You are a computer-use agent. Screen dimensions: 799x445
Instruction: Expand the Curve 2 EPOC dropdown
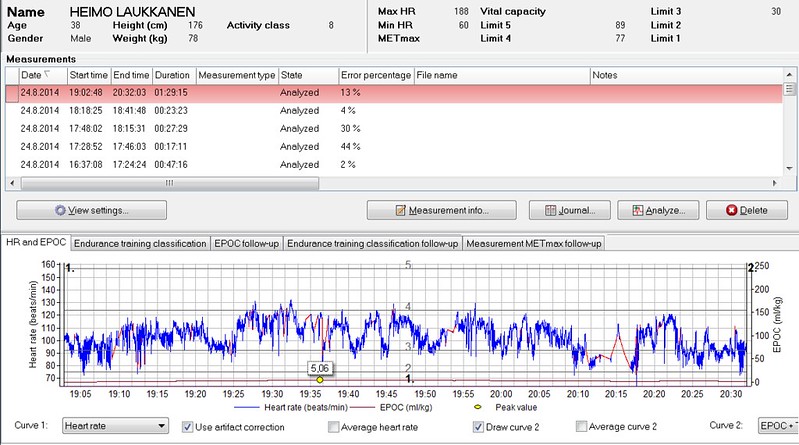tap(778, 427)
